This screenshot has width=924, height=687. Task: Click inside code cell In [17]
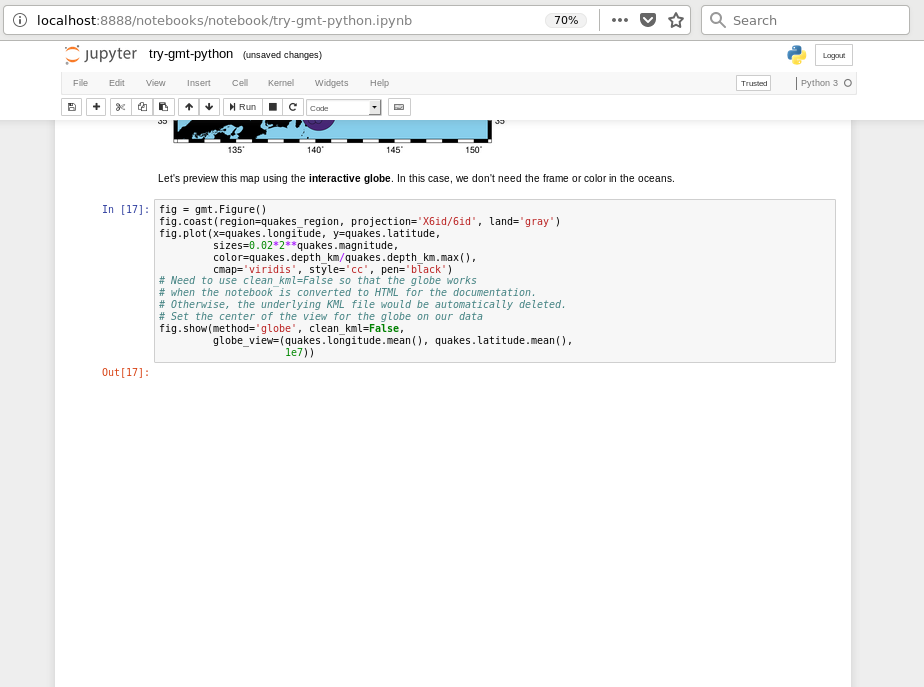point(494,281)
